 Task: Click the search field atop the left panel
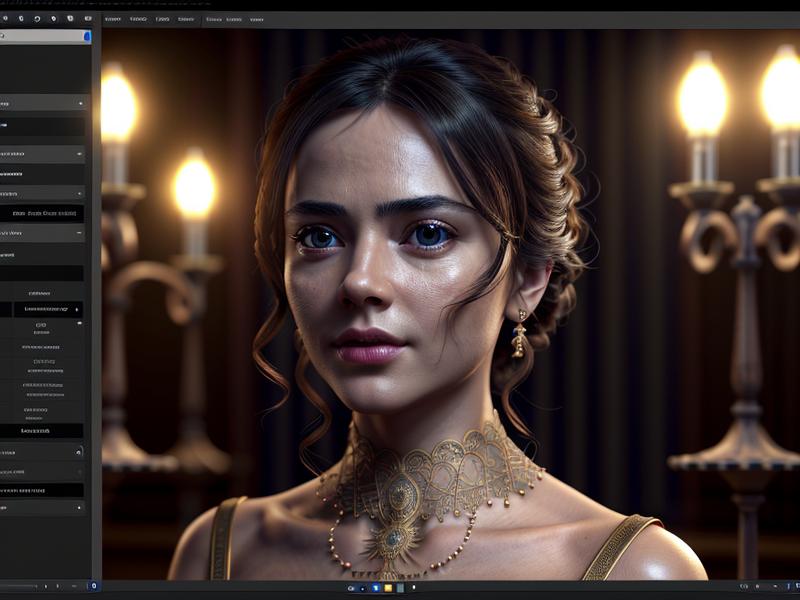(x=42, y=37)
